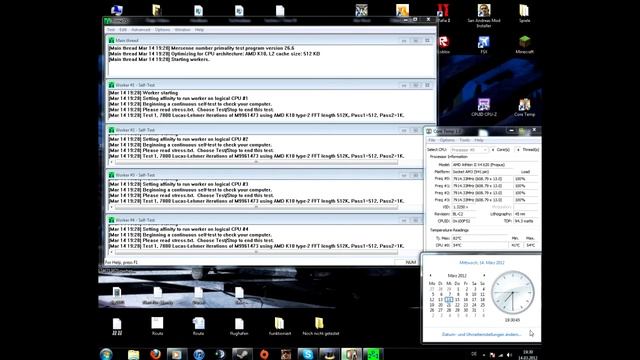This screenshot has width=640, height=360.
Task: Open the Advanced menu in Prime95
Action: click(141, 30)
